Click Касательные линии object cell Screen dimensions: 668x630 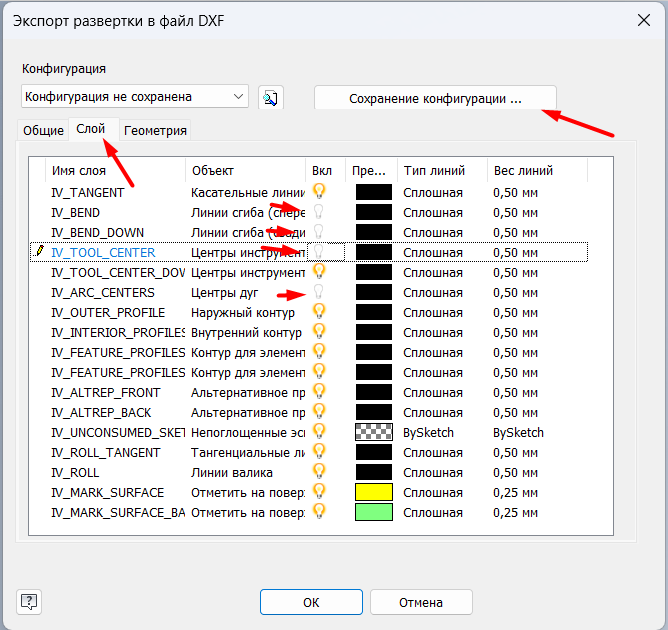click(248, 193)
